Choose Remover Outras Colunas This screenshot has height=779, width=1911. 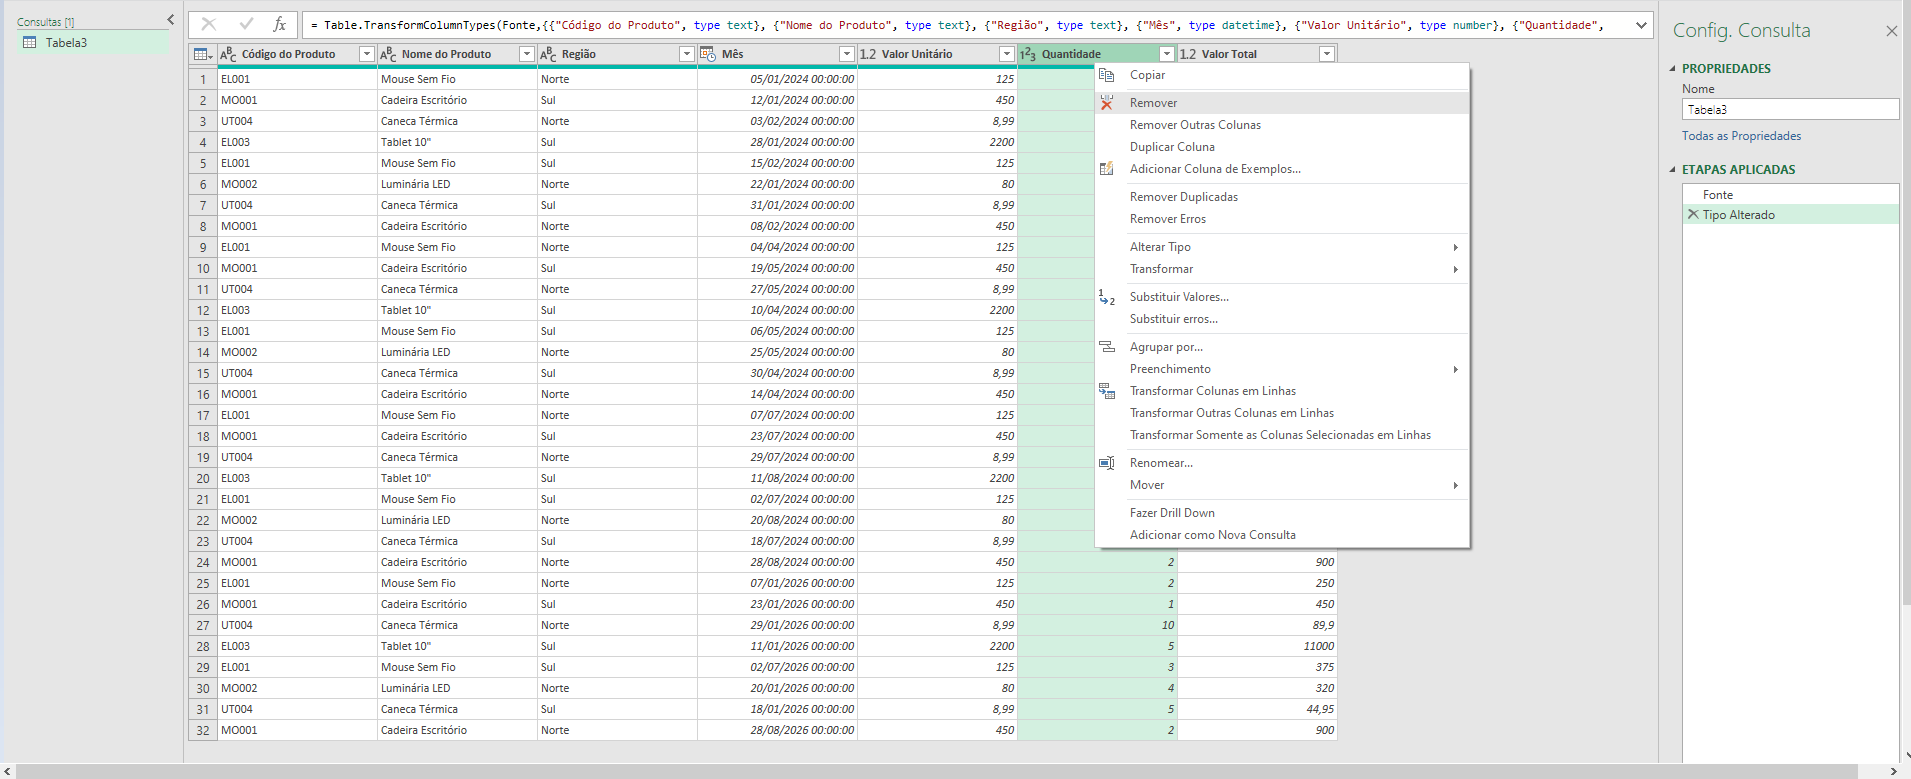tap(1282, 125)
